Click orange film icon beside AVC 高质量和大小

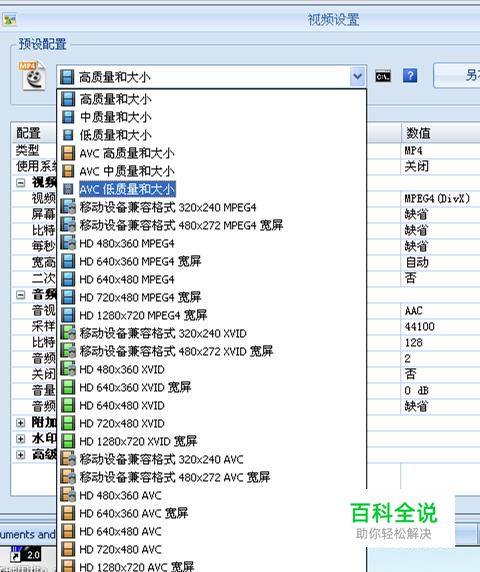click(68, 153)
